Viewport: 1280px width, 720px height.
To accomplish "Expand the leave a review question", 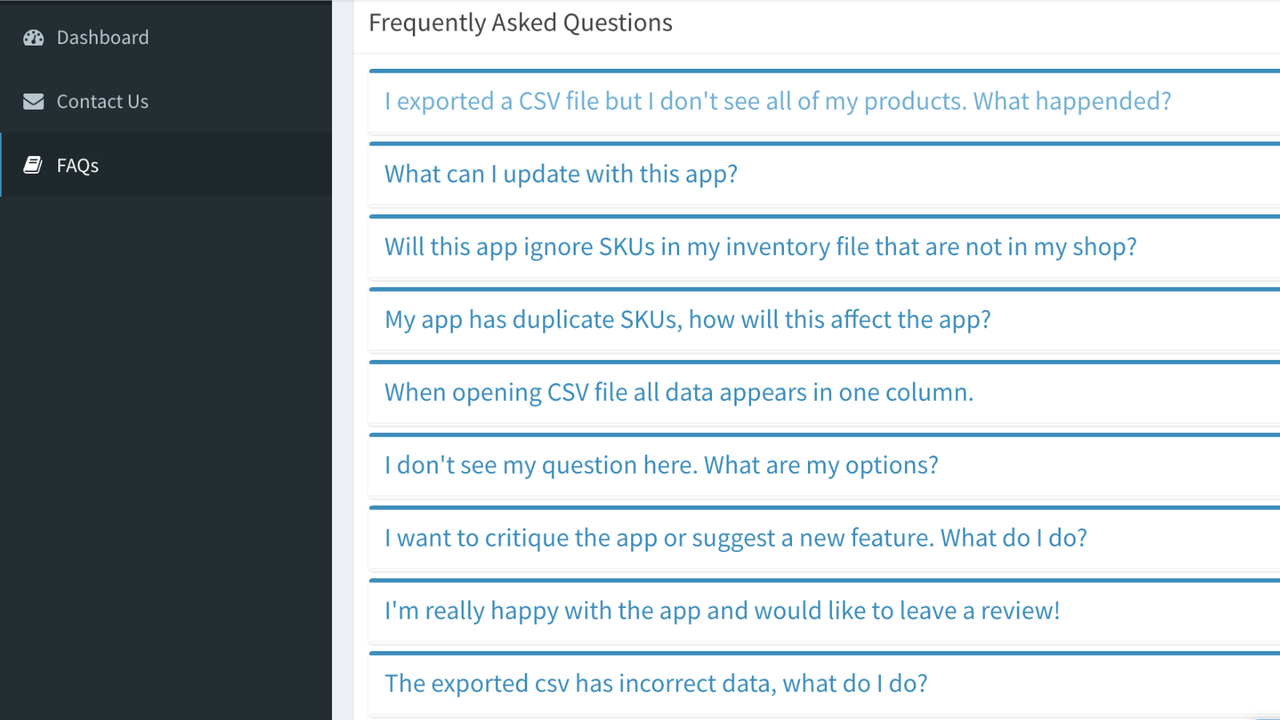I will point(722,611).
